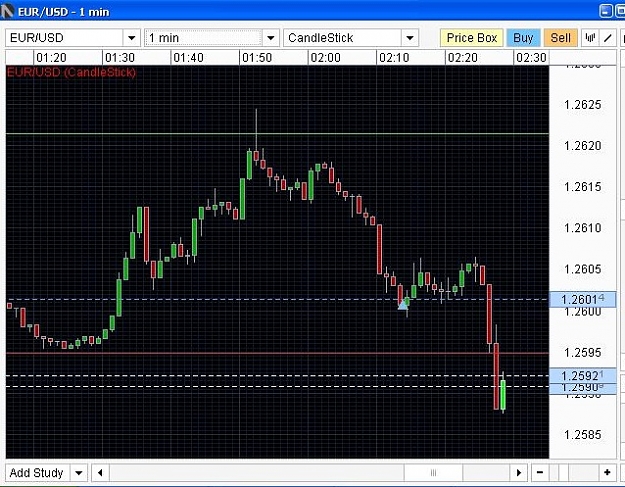Click the Sell button
This screenshot has width=625, height=487.
coord(560,38)
